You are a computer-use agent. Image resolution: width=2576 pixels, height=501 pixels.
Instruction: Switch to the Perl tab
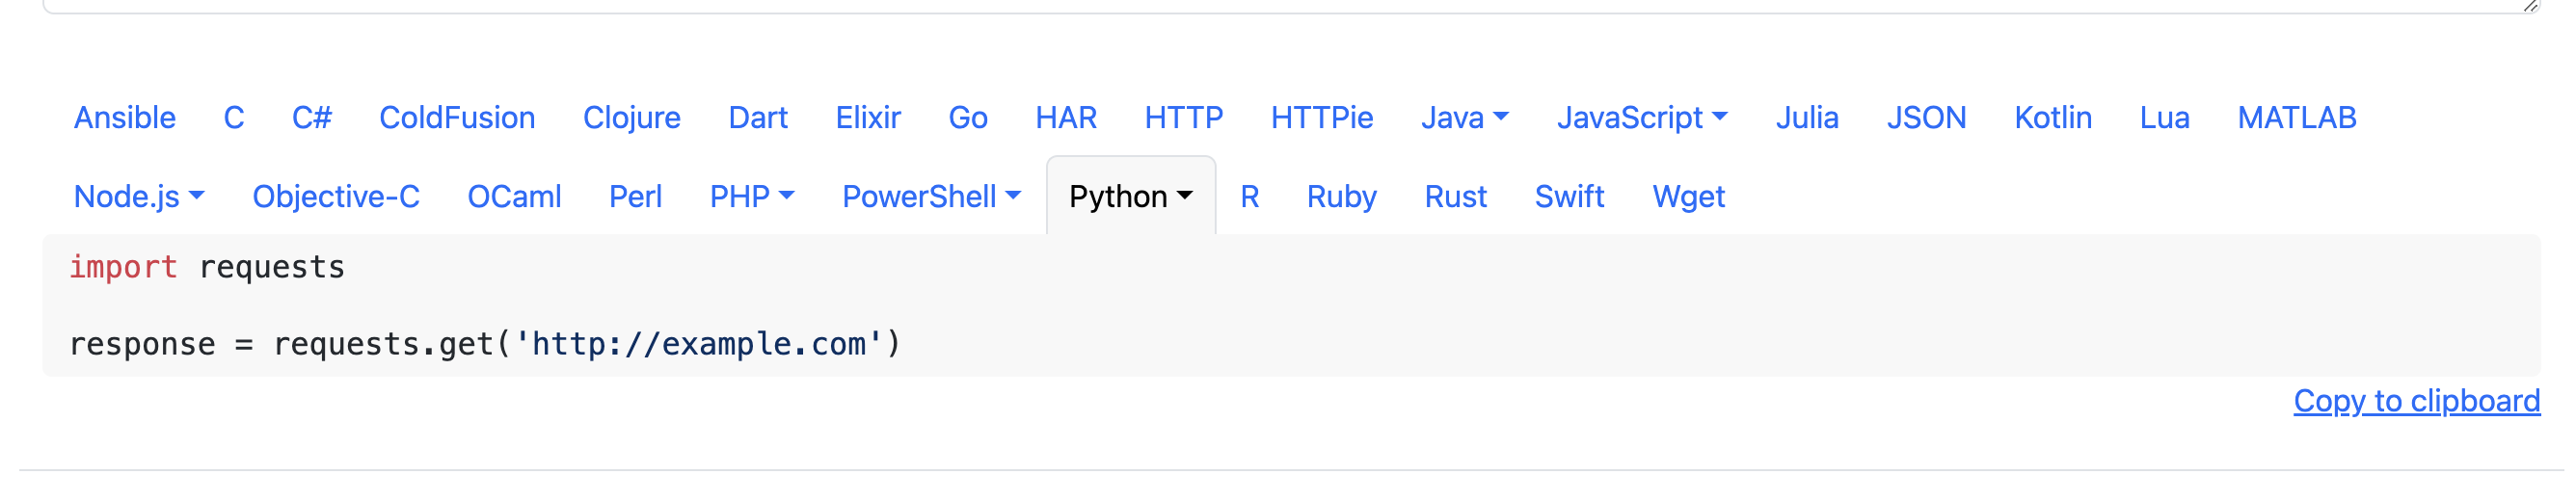pos(635,197)
